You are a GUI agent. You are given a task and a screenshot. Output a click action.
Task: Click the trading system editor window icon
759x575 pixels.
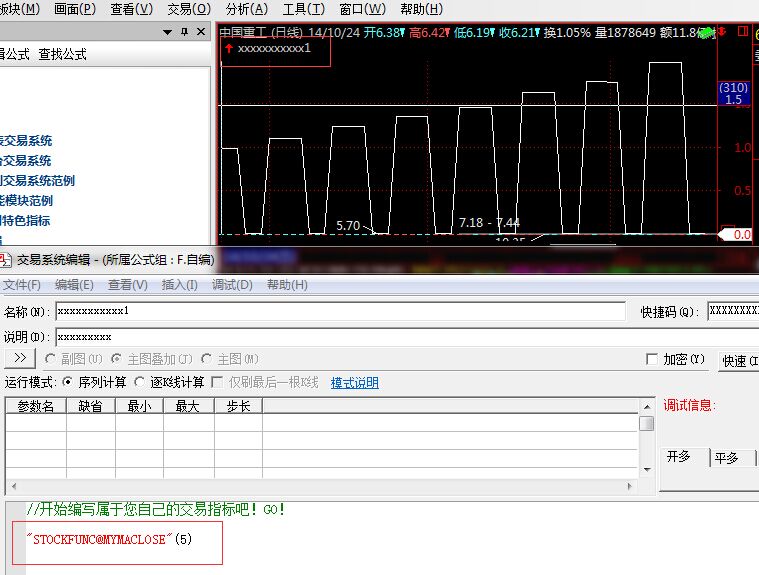[x=8, y=260]
